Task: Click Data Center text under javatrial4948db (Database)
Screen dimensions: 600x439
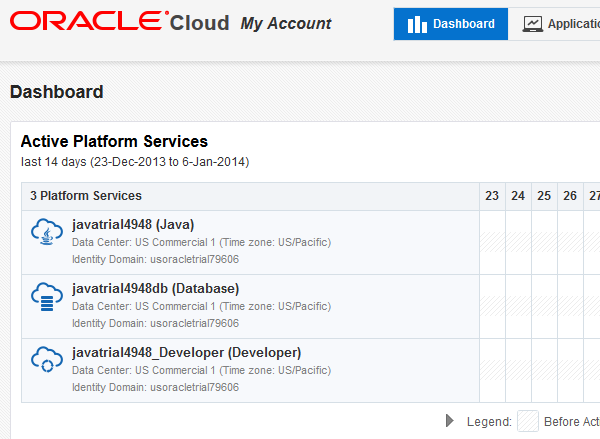Action: 201,306
